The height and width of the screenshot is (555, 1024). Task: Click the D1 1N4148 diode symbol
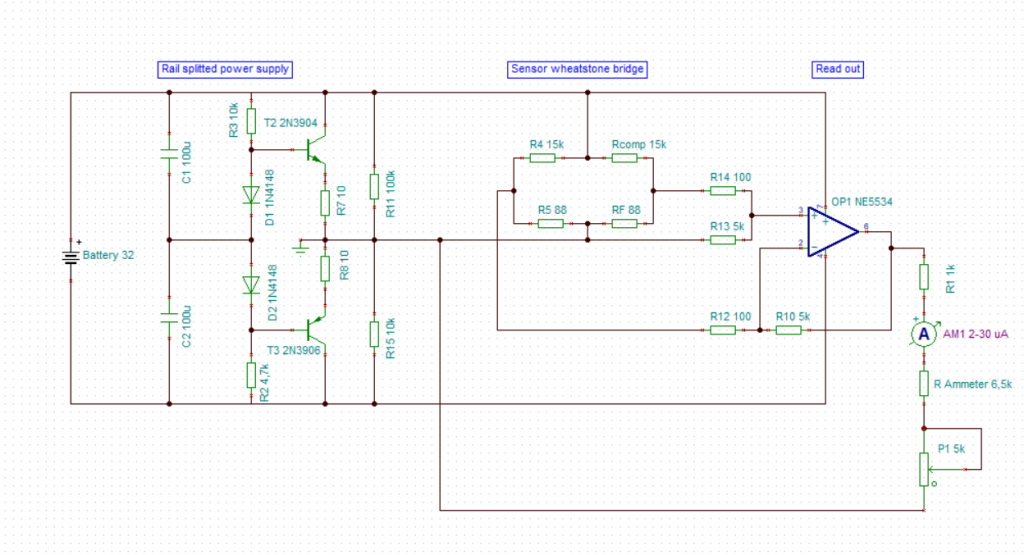pos(251,195)
